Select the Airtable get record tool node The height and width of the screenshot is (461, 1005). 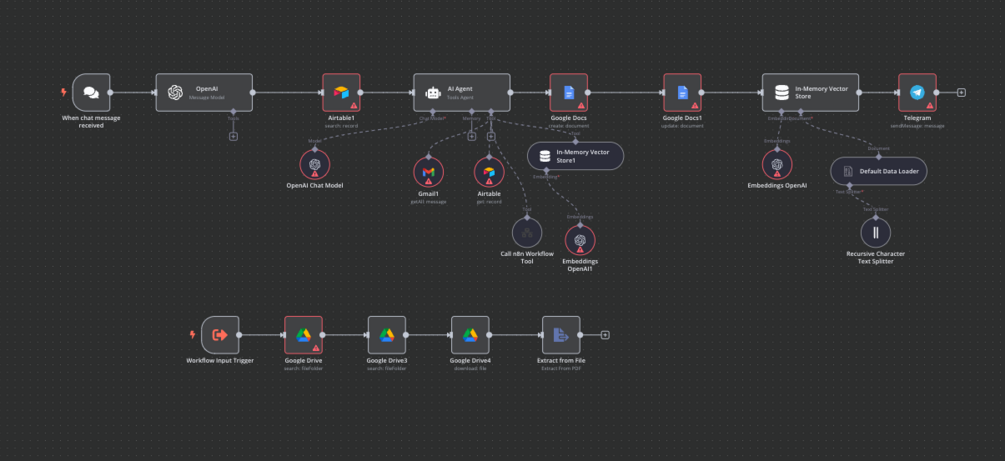click(x=489, y=172)
